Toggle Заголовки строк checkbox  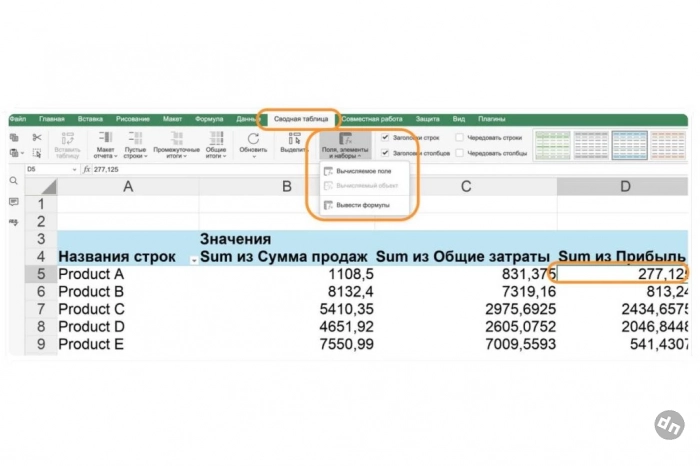click(385, 137)
